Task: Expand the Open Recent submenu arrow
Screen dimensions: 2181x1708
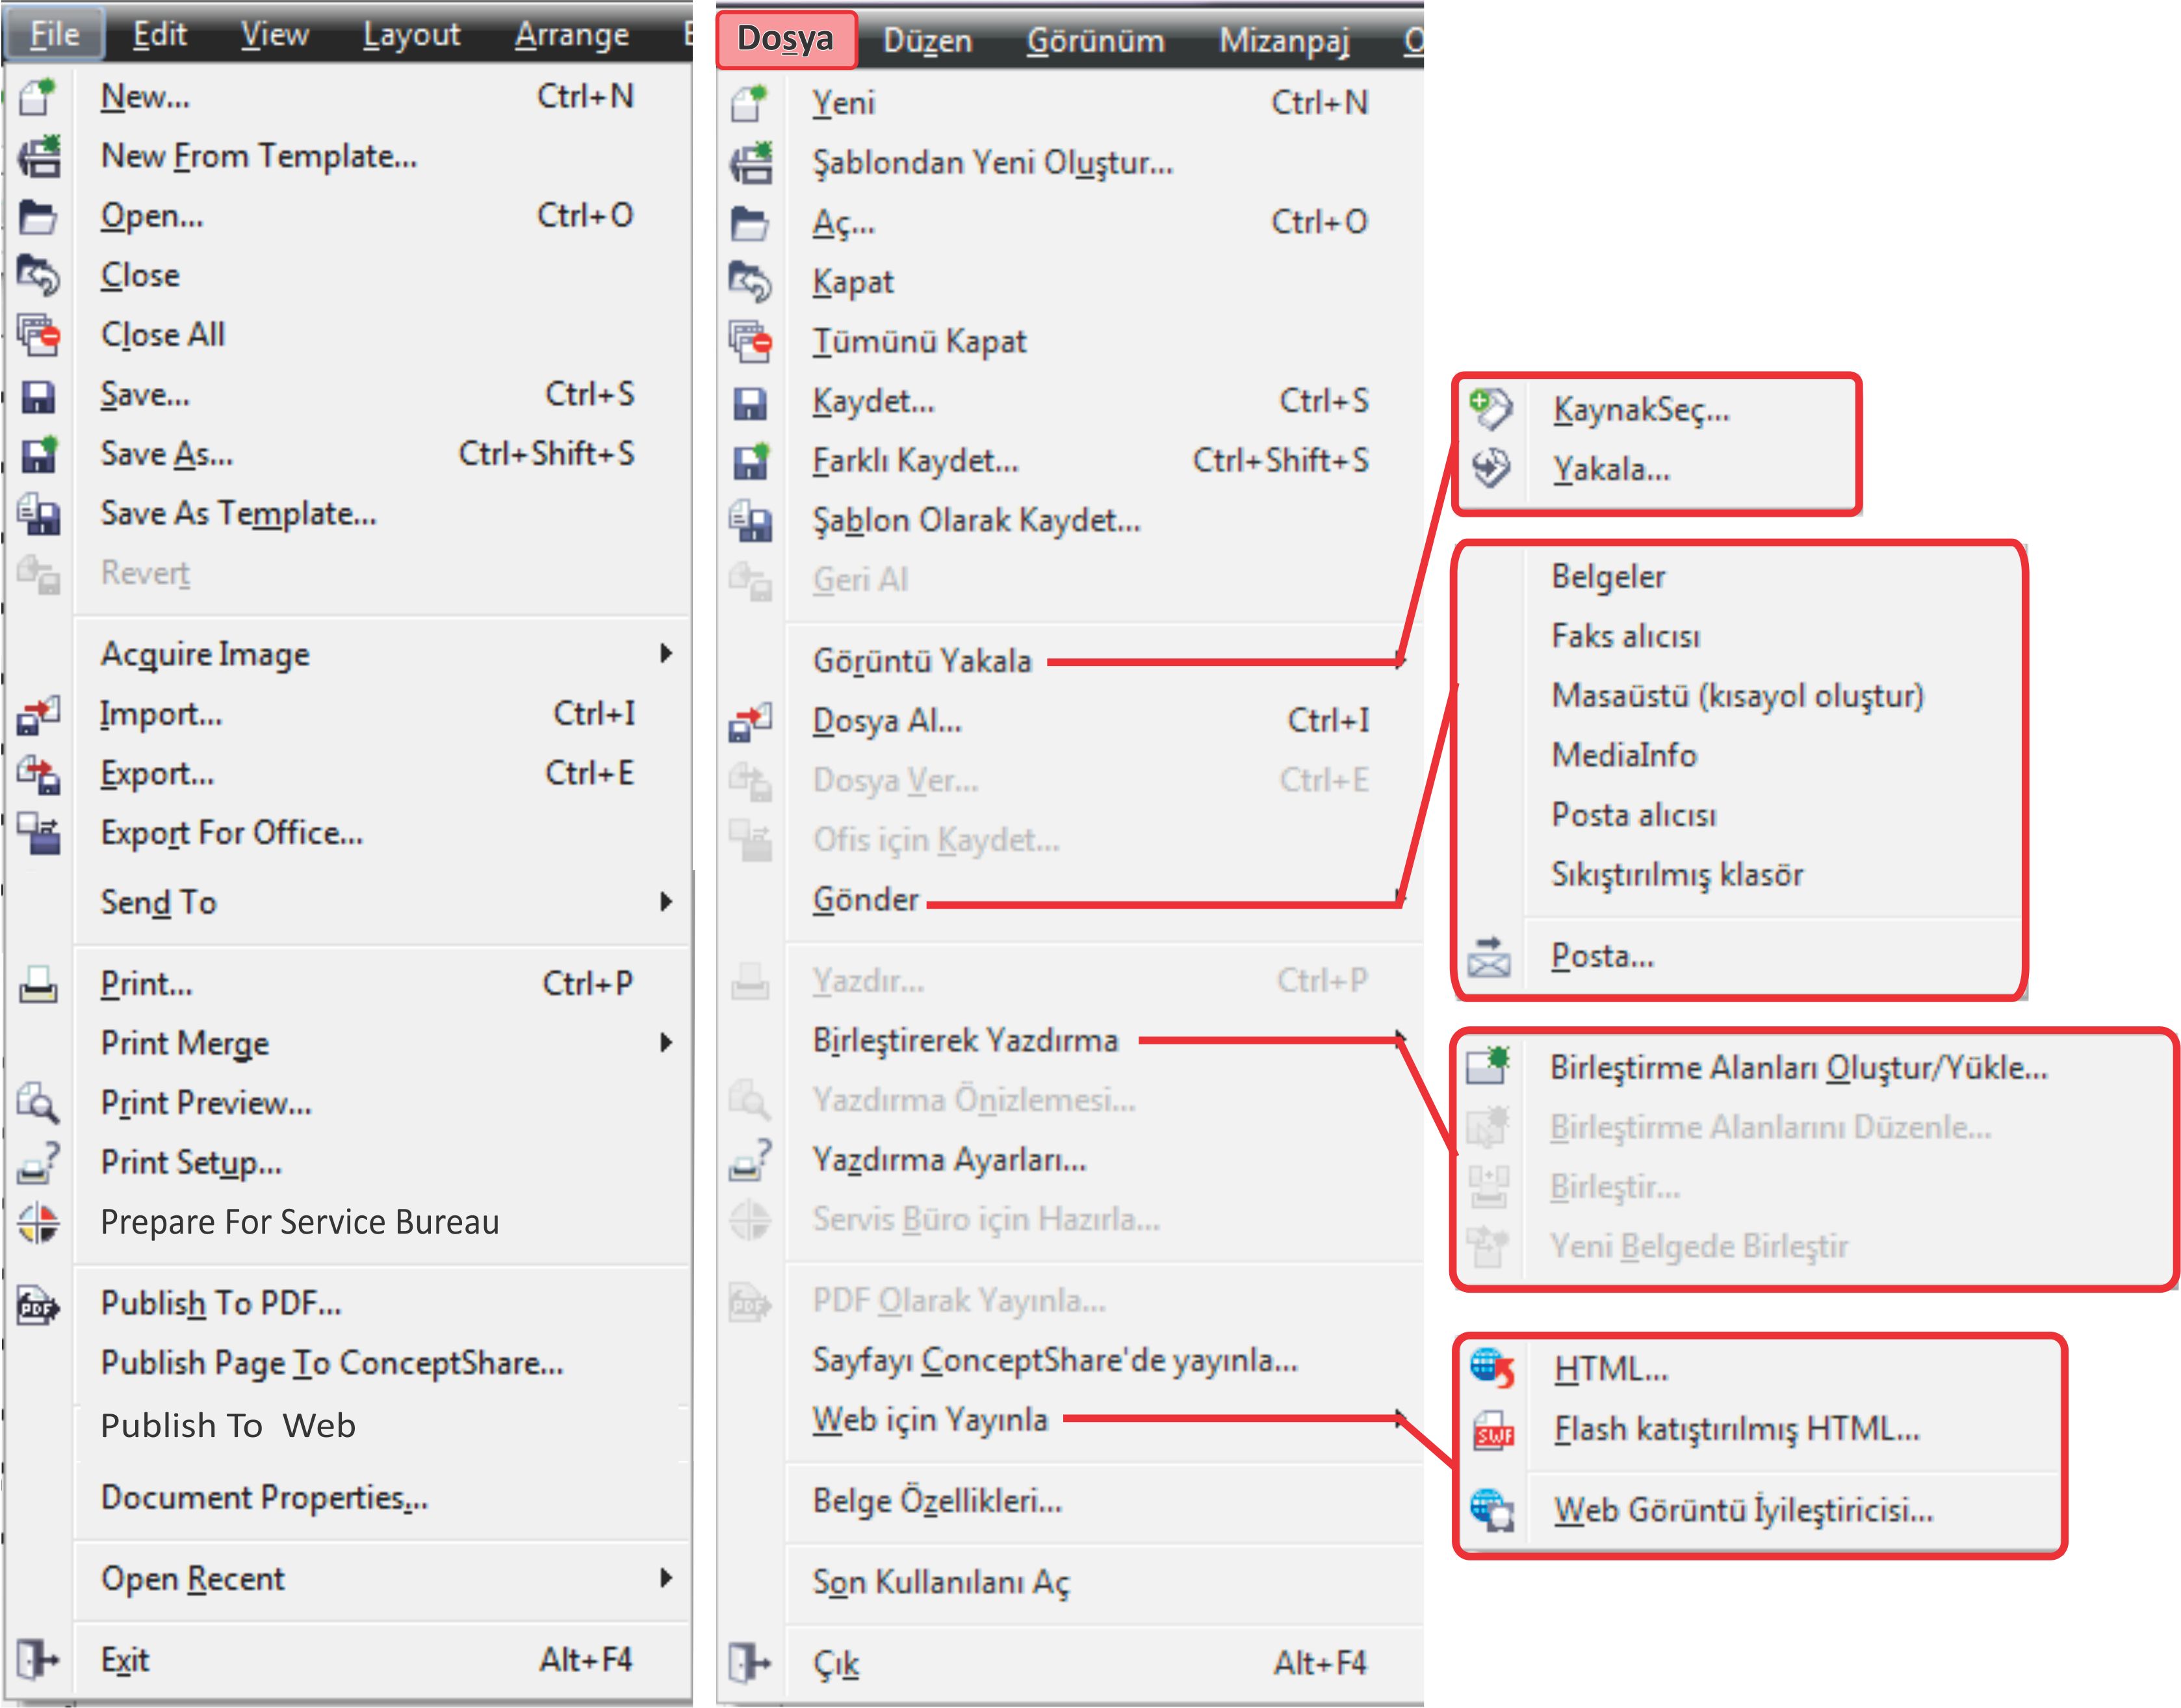Action: pyautogui.click(x=666, y=1578)
